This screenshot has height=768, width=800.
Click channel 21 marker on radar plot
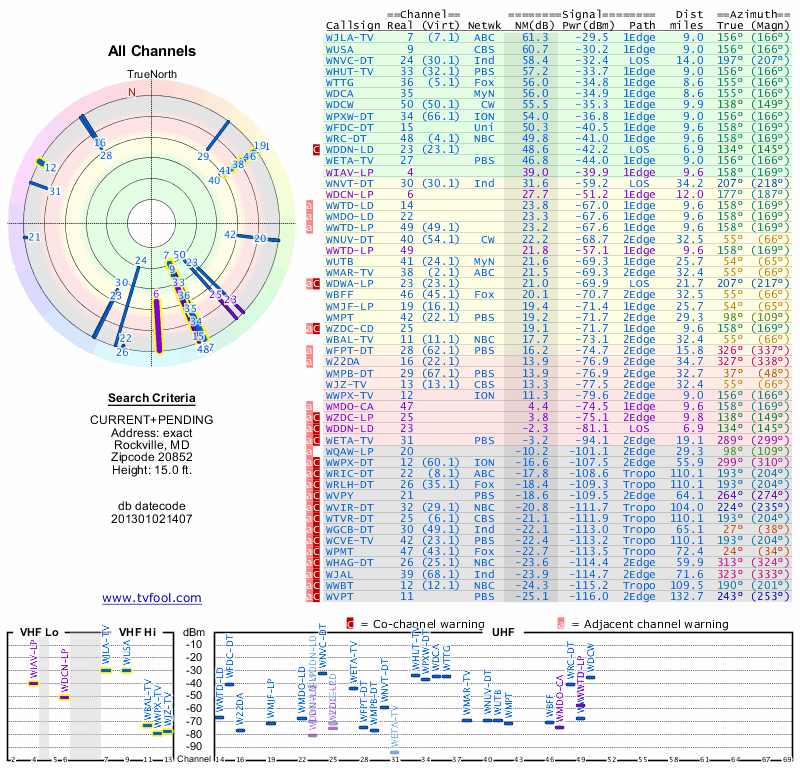coord(26,237)
